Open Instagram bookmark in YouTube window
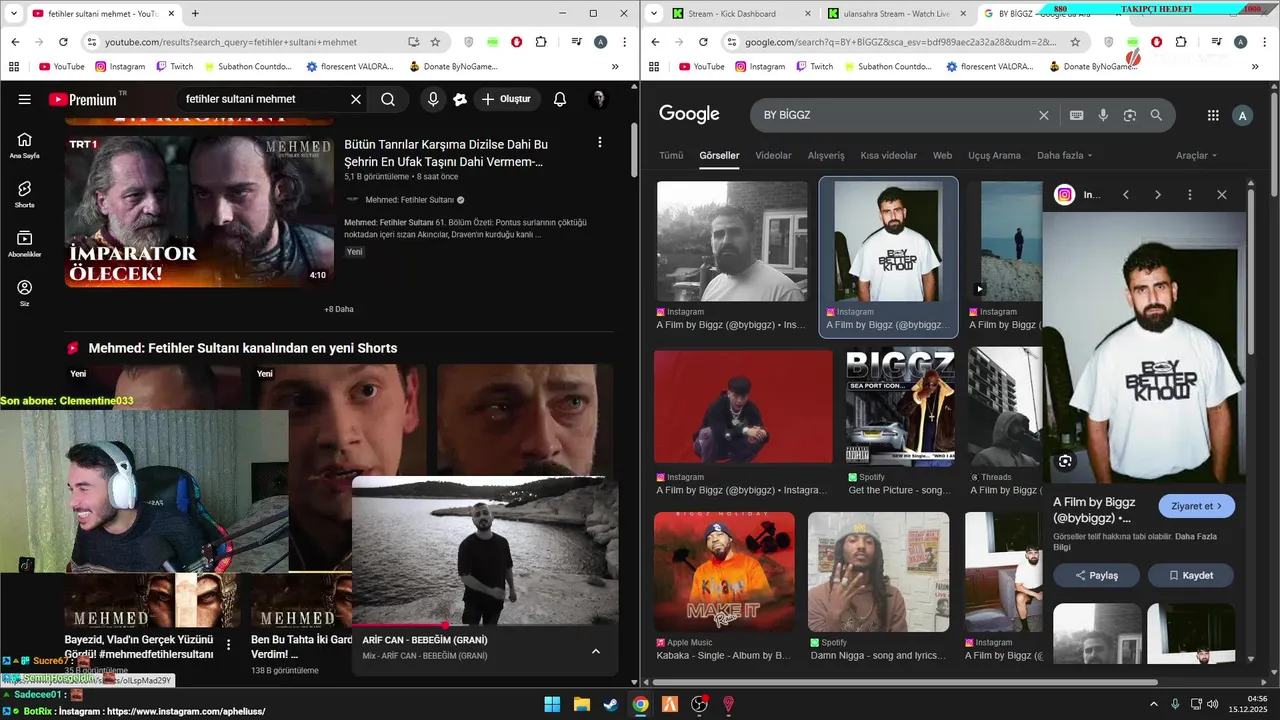This screenshot has width=1280, height=720. 120,66
